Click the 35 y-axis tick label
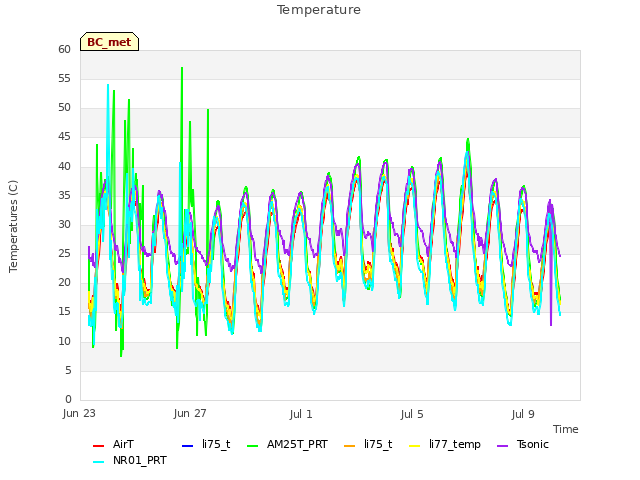Viewport: 640px width, 480px height. coord(64,196)
